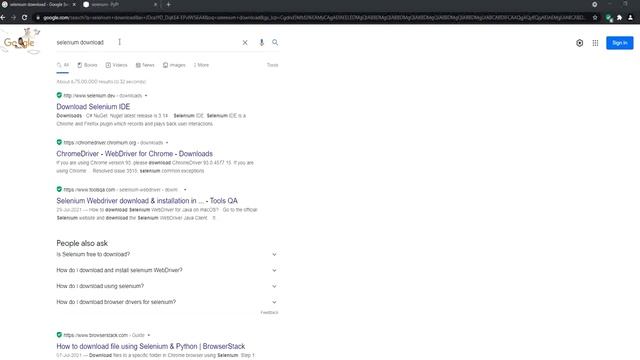Viewport: 640px width, 360px height.
Task: Open the browser extensions puzzle icon
Action: click(620, 18)
